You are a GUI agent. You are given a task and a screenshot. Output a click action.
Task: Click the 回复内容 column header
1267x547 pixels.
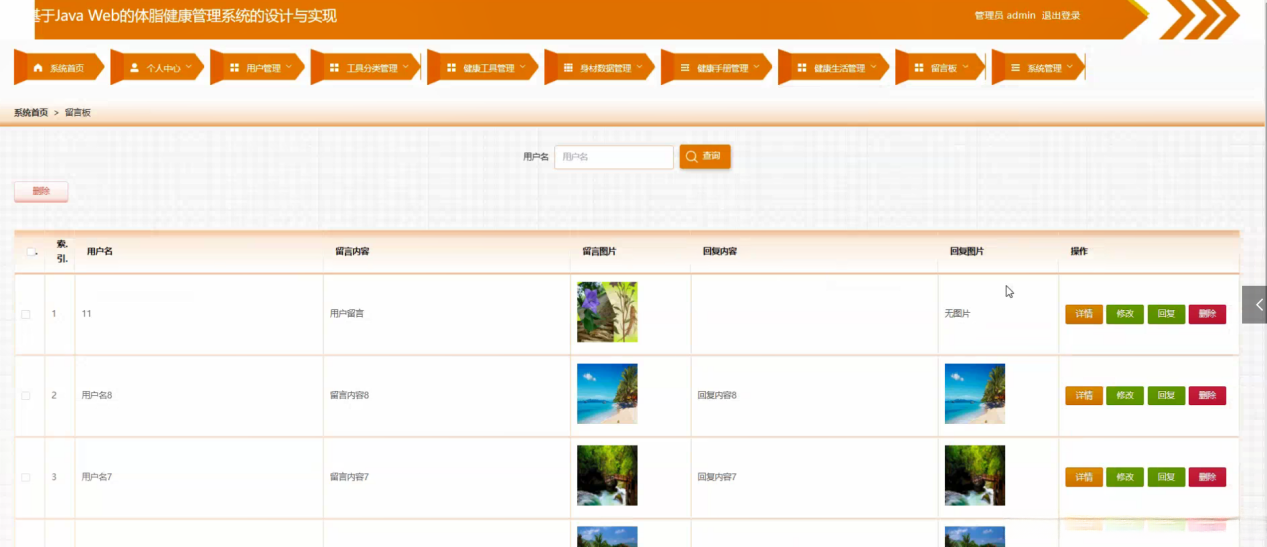(720, 252)
